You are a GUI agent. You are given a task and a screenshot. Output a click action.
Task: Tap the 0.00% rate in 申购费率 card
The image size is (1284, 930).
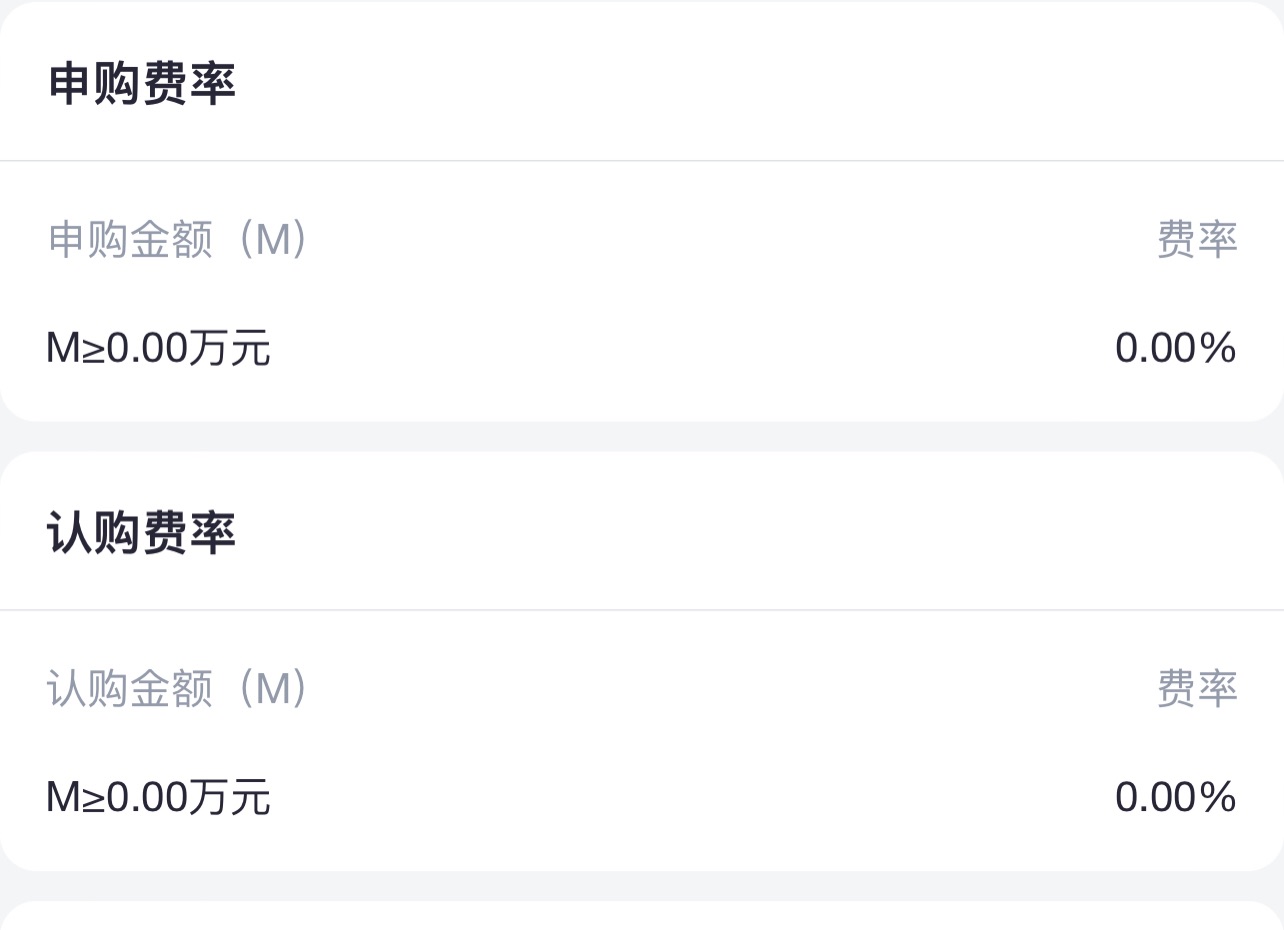coord(1176,349)
